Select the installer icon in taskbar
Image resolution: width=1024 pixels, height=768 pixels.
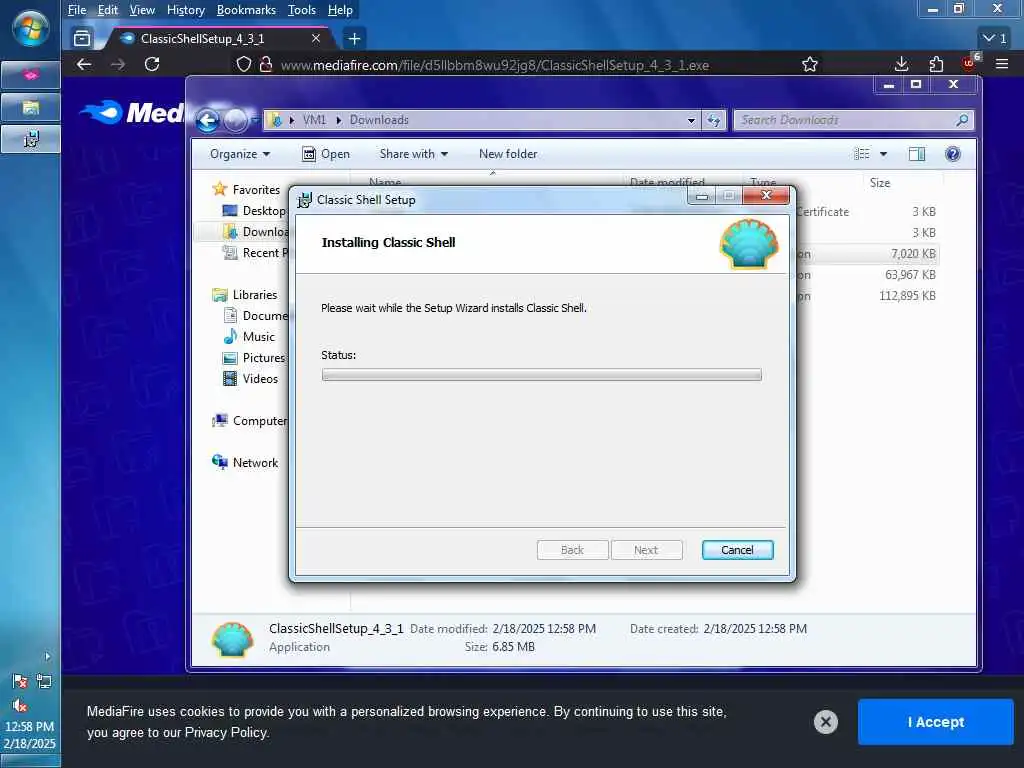31,138
